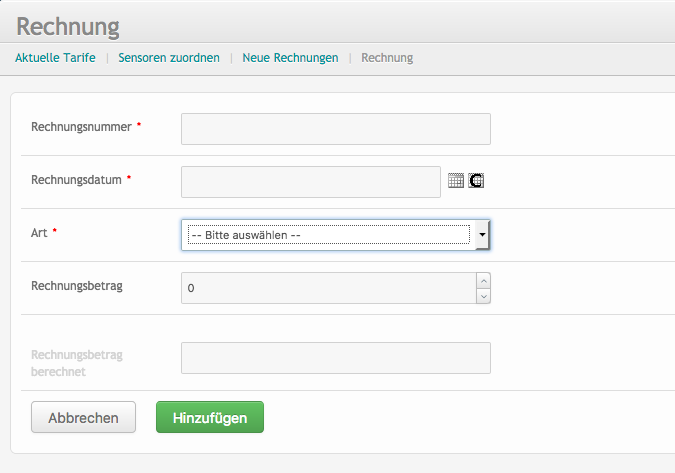
Task: Increase Rechnungsbetrag with the up arrow
Action: click(x=484, y=280)
